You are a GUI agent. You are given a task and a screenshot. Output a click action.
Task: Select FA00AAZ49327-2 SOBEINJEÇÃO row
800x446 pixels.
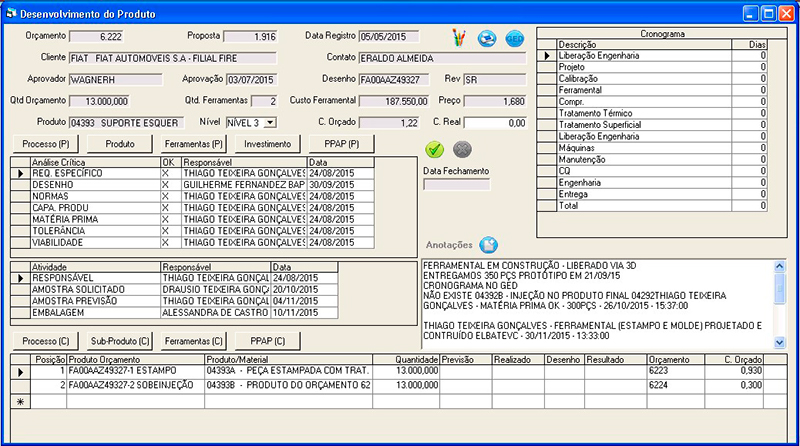pos(398,385)
